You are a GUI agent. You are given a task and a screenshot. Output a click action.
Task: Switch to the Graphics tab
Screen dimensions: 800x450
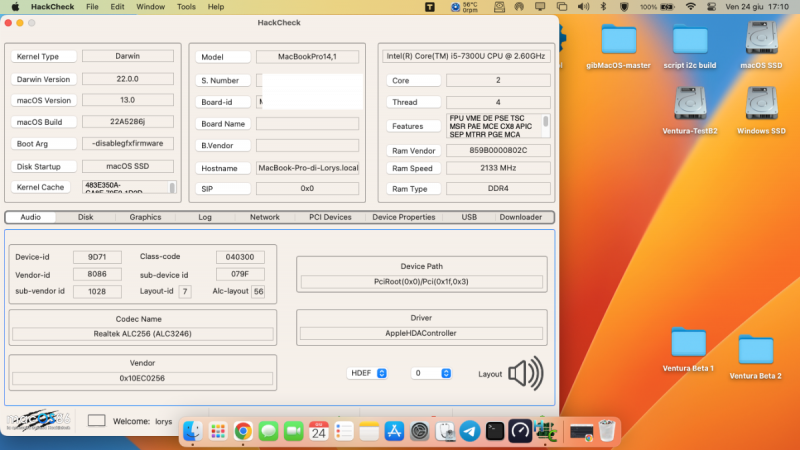coord(145,217)
